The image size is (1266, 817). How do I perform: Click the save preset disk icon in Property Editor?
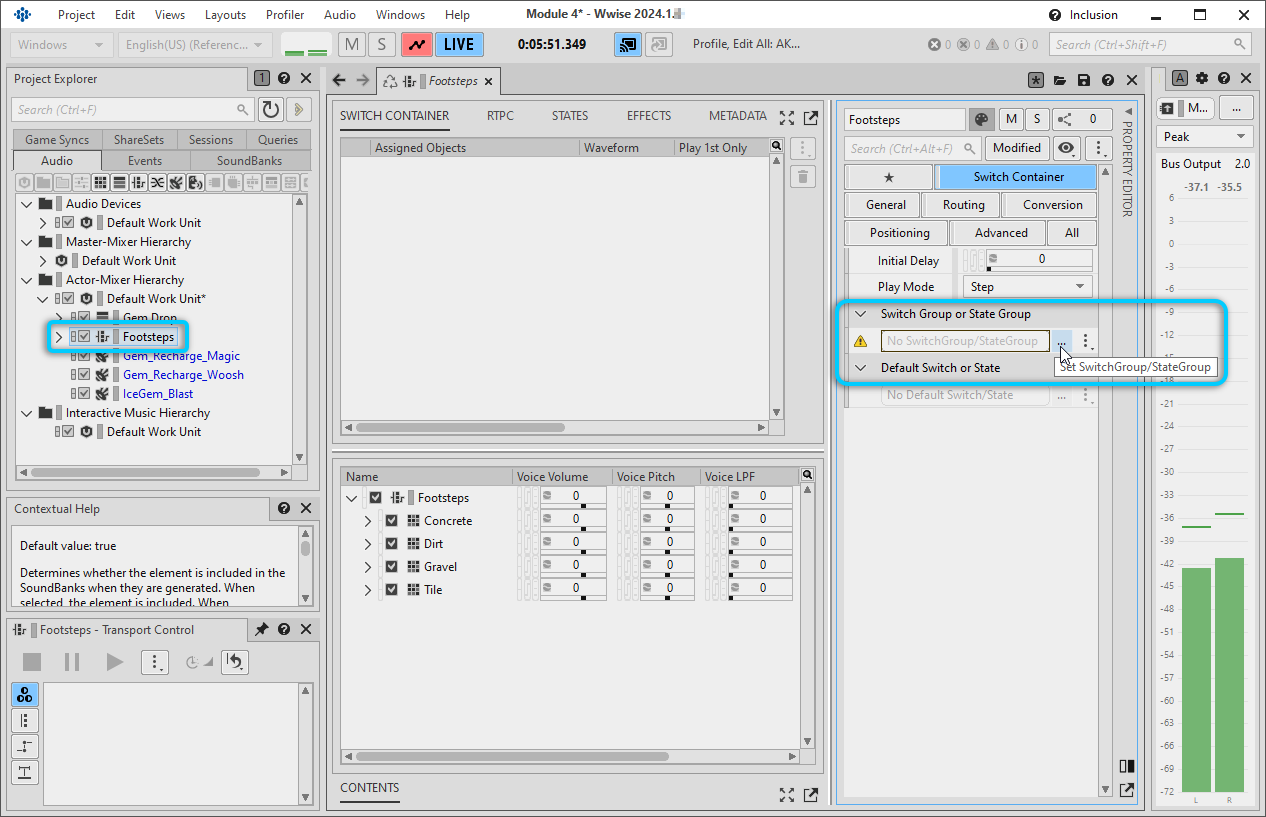[x=1083, y=80]
